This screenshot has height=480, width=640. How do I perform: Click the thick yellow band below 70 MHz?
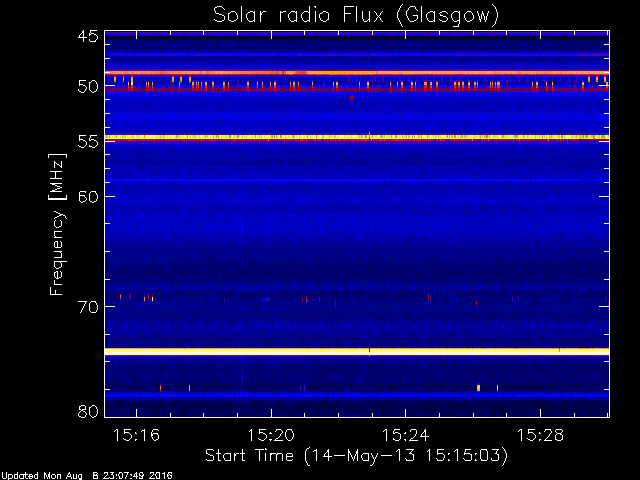(357, 351)
